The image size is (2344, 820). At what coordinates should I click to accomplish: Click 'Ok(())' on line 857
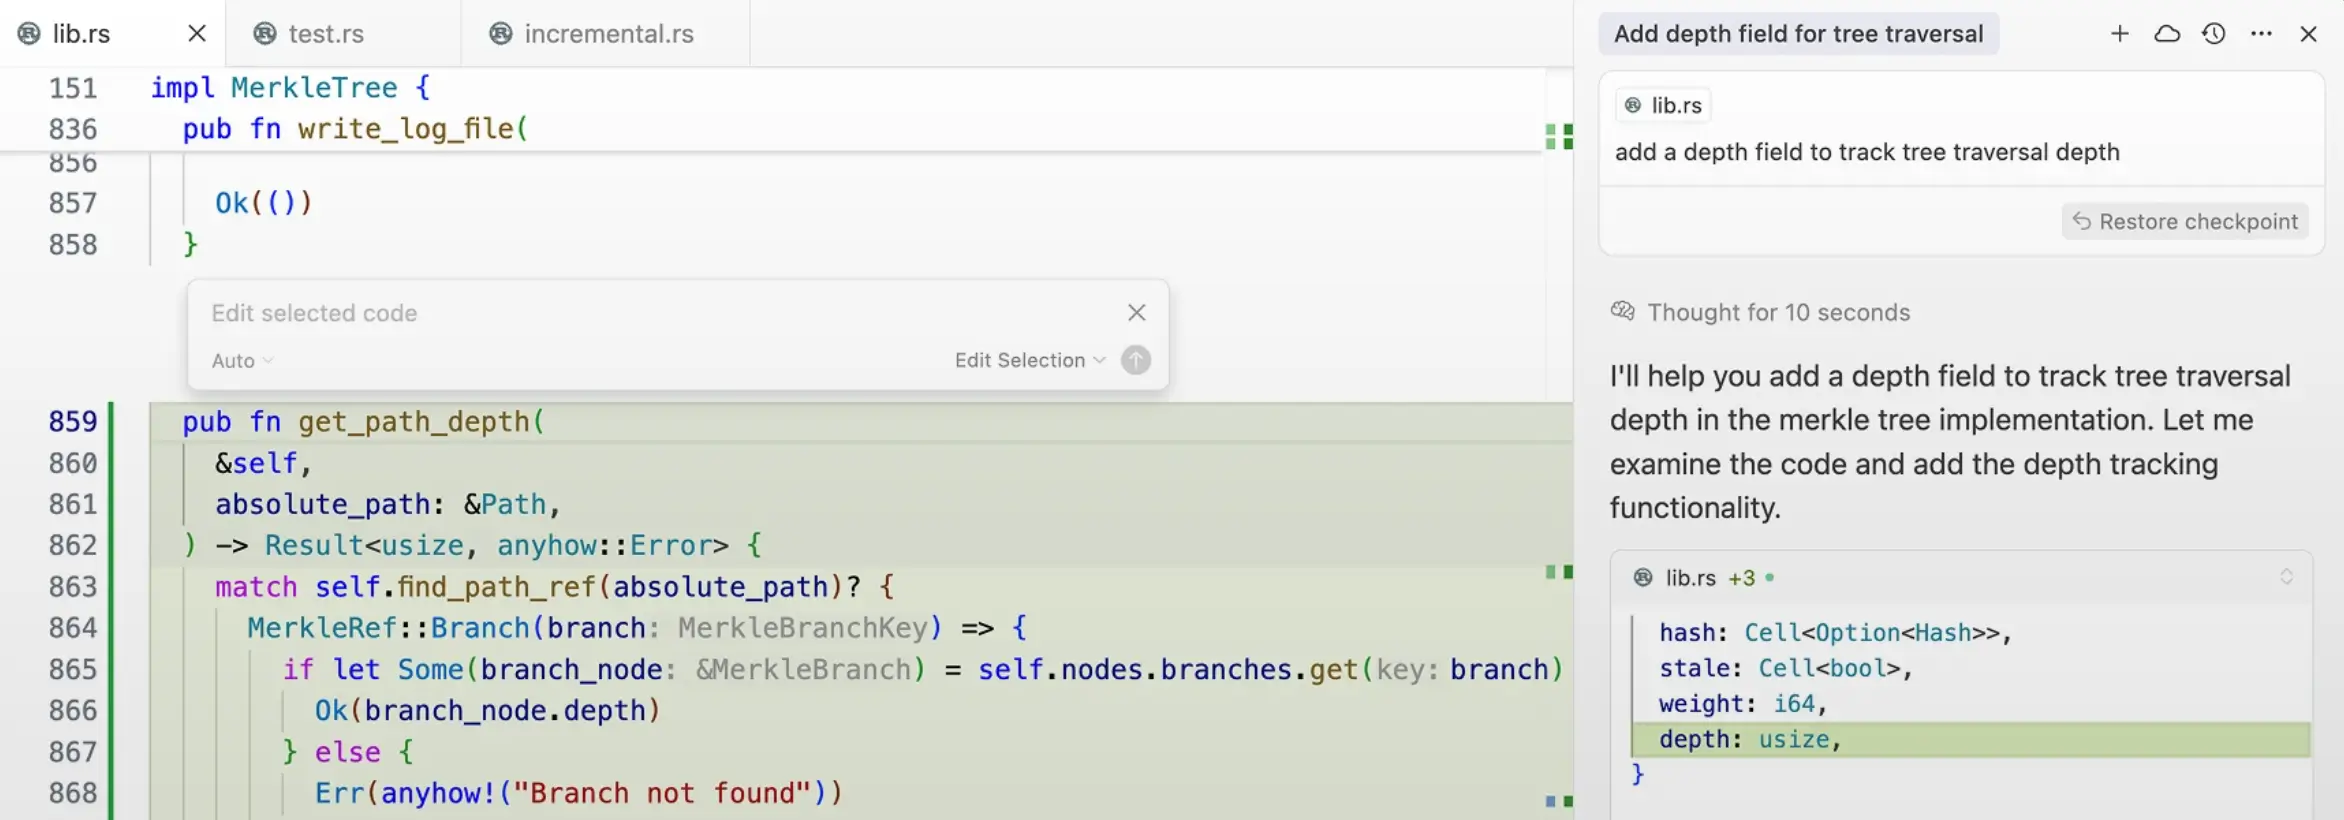pyautogui.click(x=264, y=203)
